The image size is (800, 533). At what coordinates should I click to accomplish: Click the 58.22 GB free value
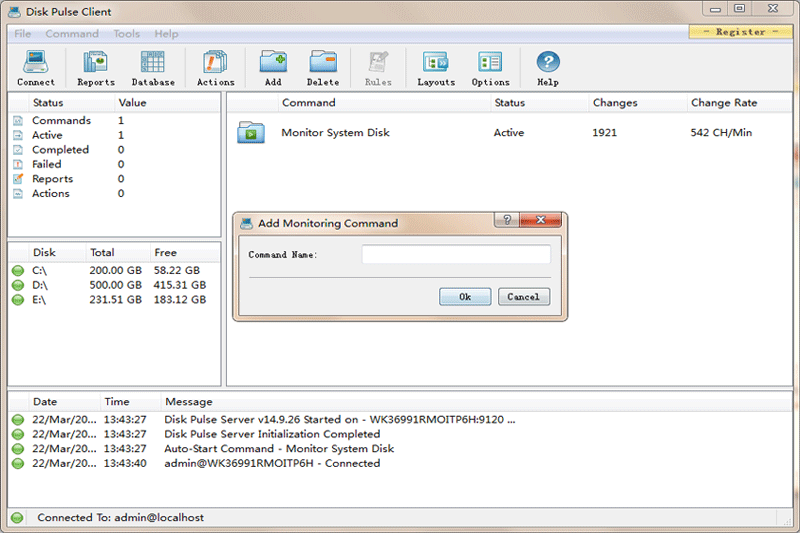(177, 270)
